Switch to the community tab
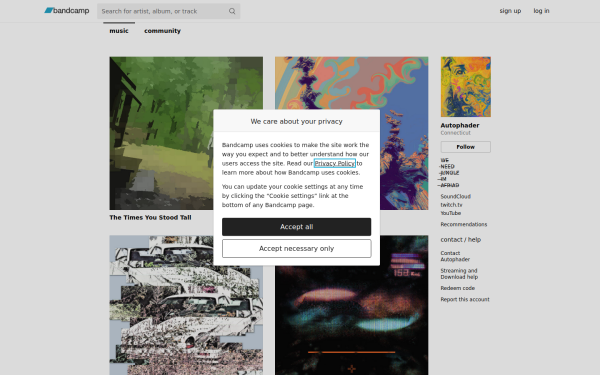Screen dimensions: 600x375 tap(162, 31)
